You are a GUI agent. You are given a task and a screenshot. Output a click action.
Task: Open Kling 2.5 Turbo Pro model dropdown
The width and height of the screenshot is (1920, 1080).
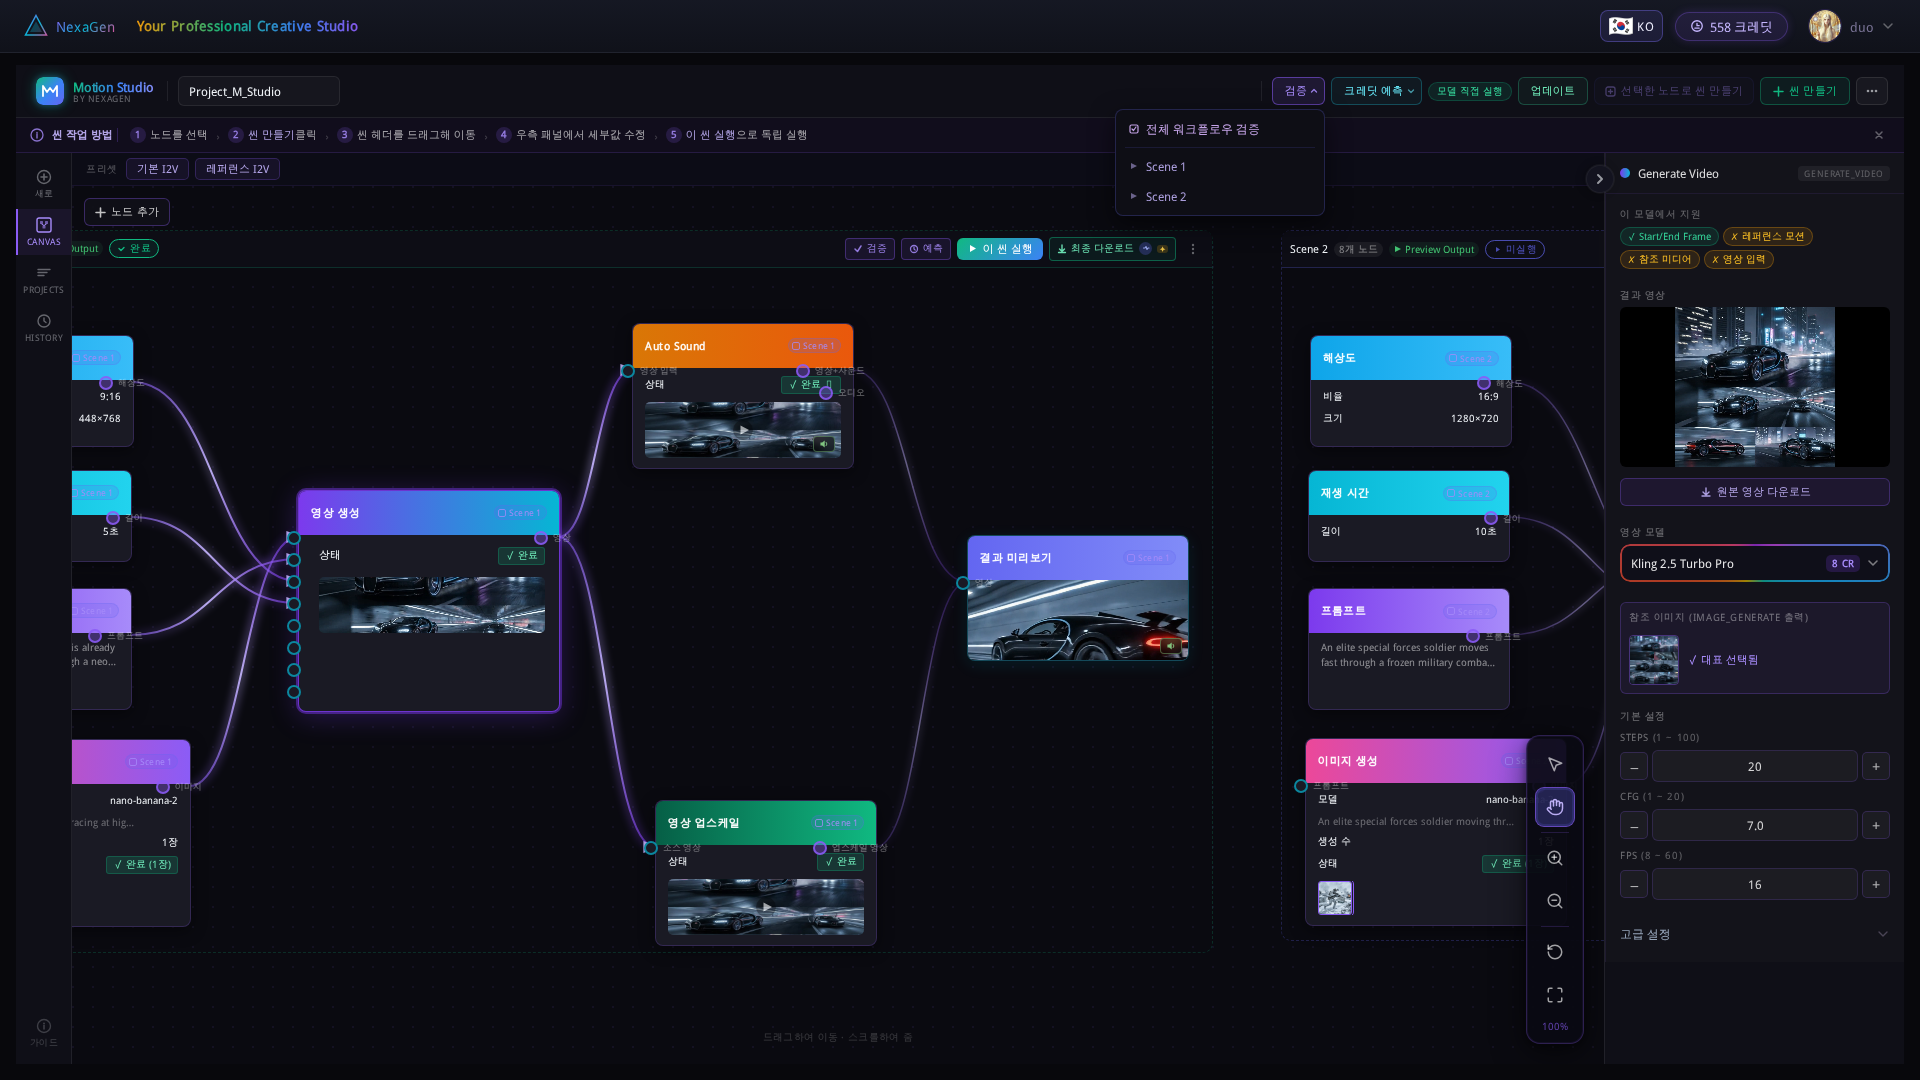point(1754,563)
